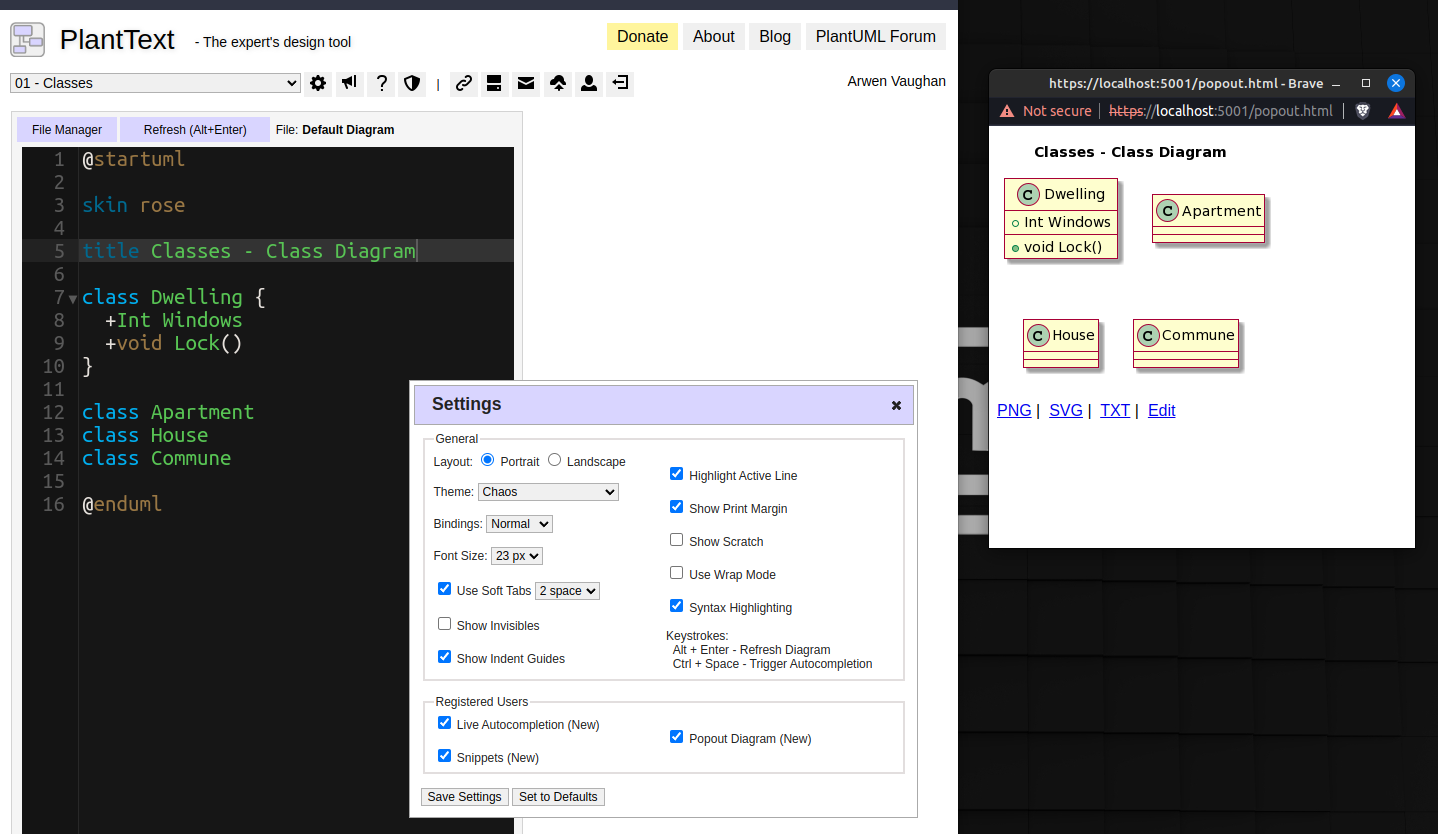Open the PlantUML Forum menu item
The image size is (1438, 834).
[x=875, y=36]
